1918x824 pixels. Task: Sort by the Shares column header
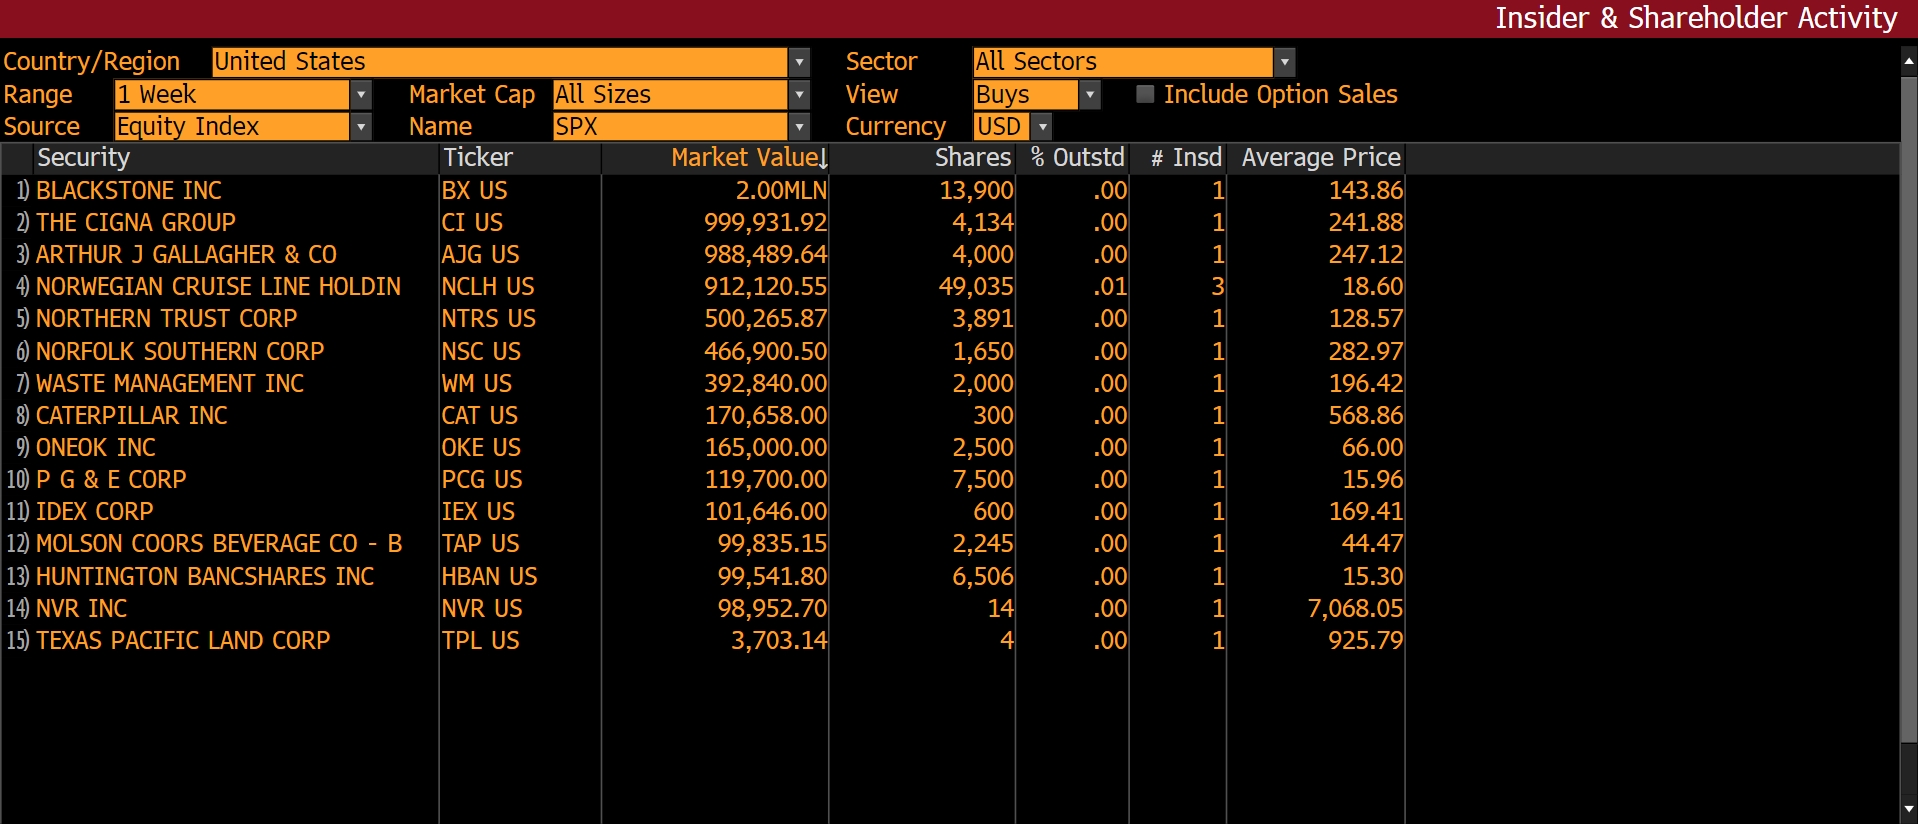(972, 158)
